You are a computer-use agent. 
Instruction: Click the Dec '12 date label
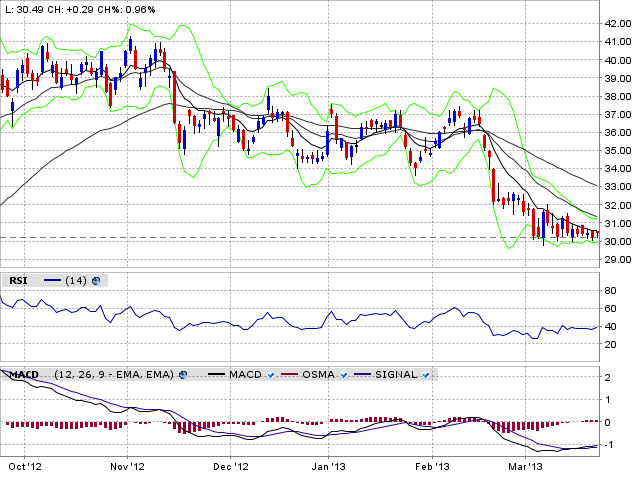(x=230, y=466)
